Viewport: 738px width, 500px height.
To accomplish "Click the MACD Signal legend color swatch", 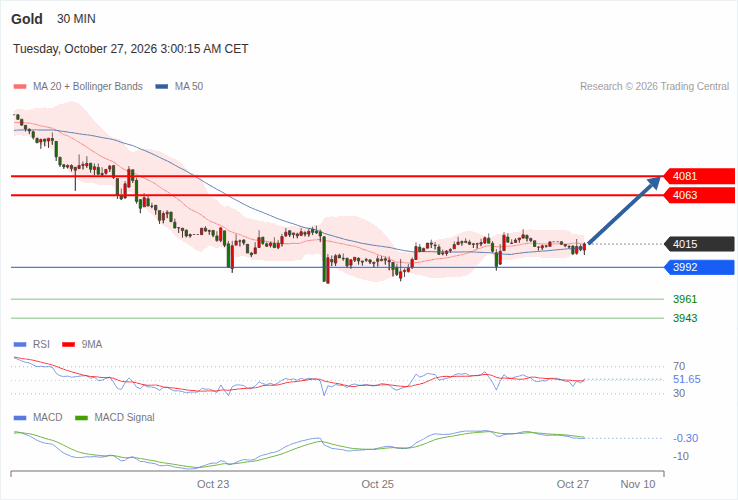I will [x=82, y=418].
